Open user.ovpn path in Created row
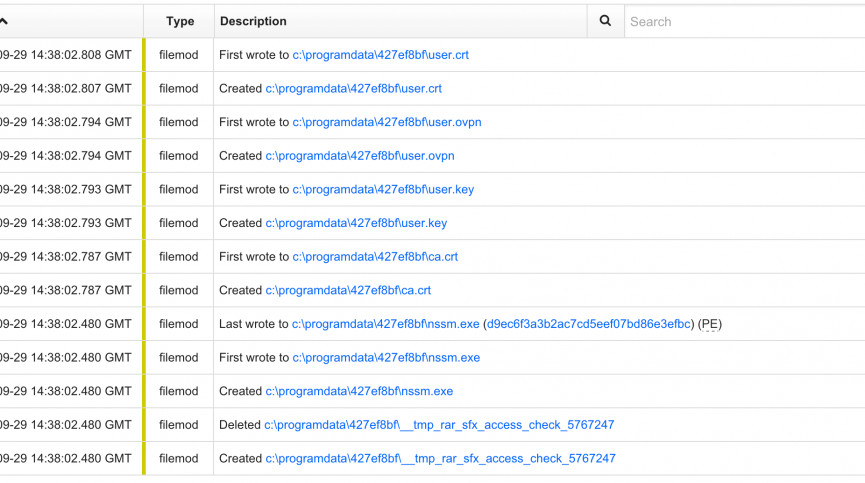This screenshot has width=865, height=483. tap(359, 156)
